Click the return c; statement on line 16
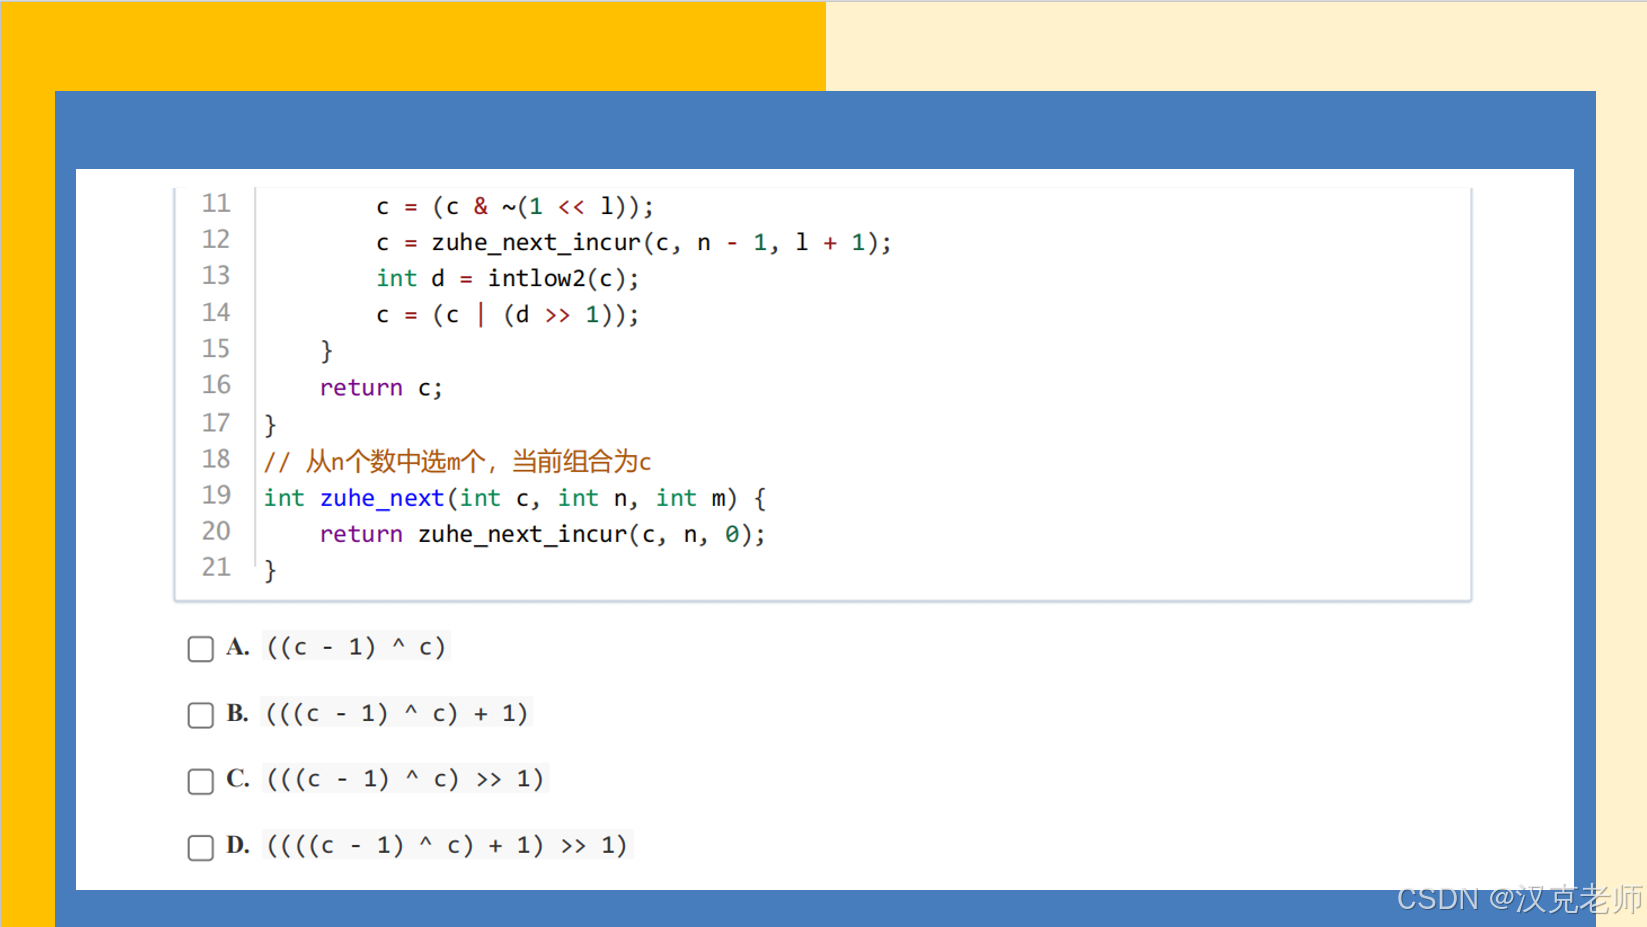The image size is (1647, 927). [x=380, y=388]
